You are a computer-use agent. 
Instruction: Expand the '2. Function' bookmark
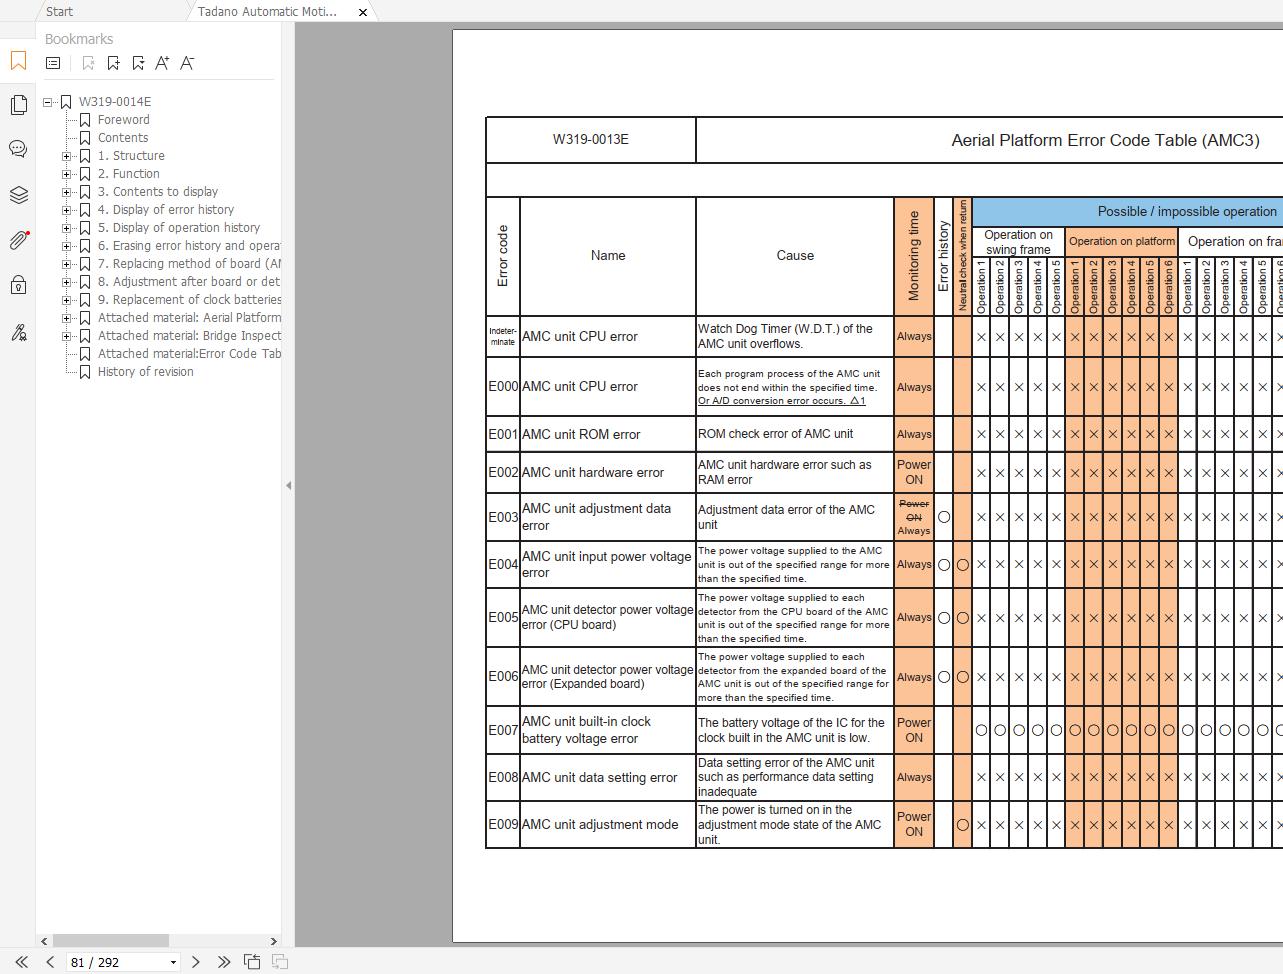coord(67,174)
